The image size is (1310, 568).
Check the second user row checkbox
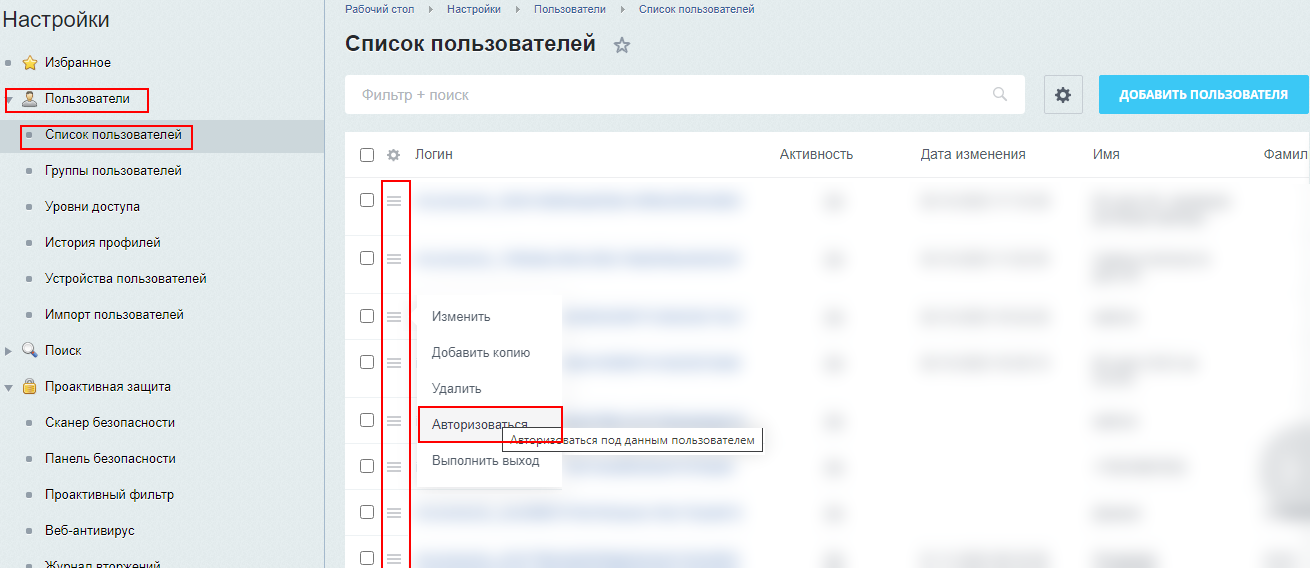click(367, 258)
